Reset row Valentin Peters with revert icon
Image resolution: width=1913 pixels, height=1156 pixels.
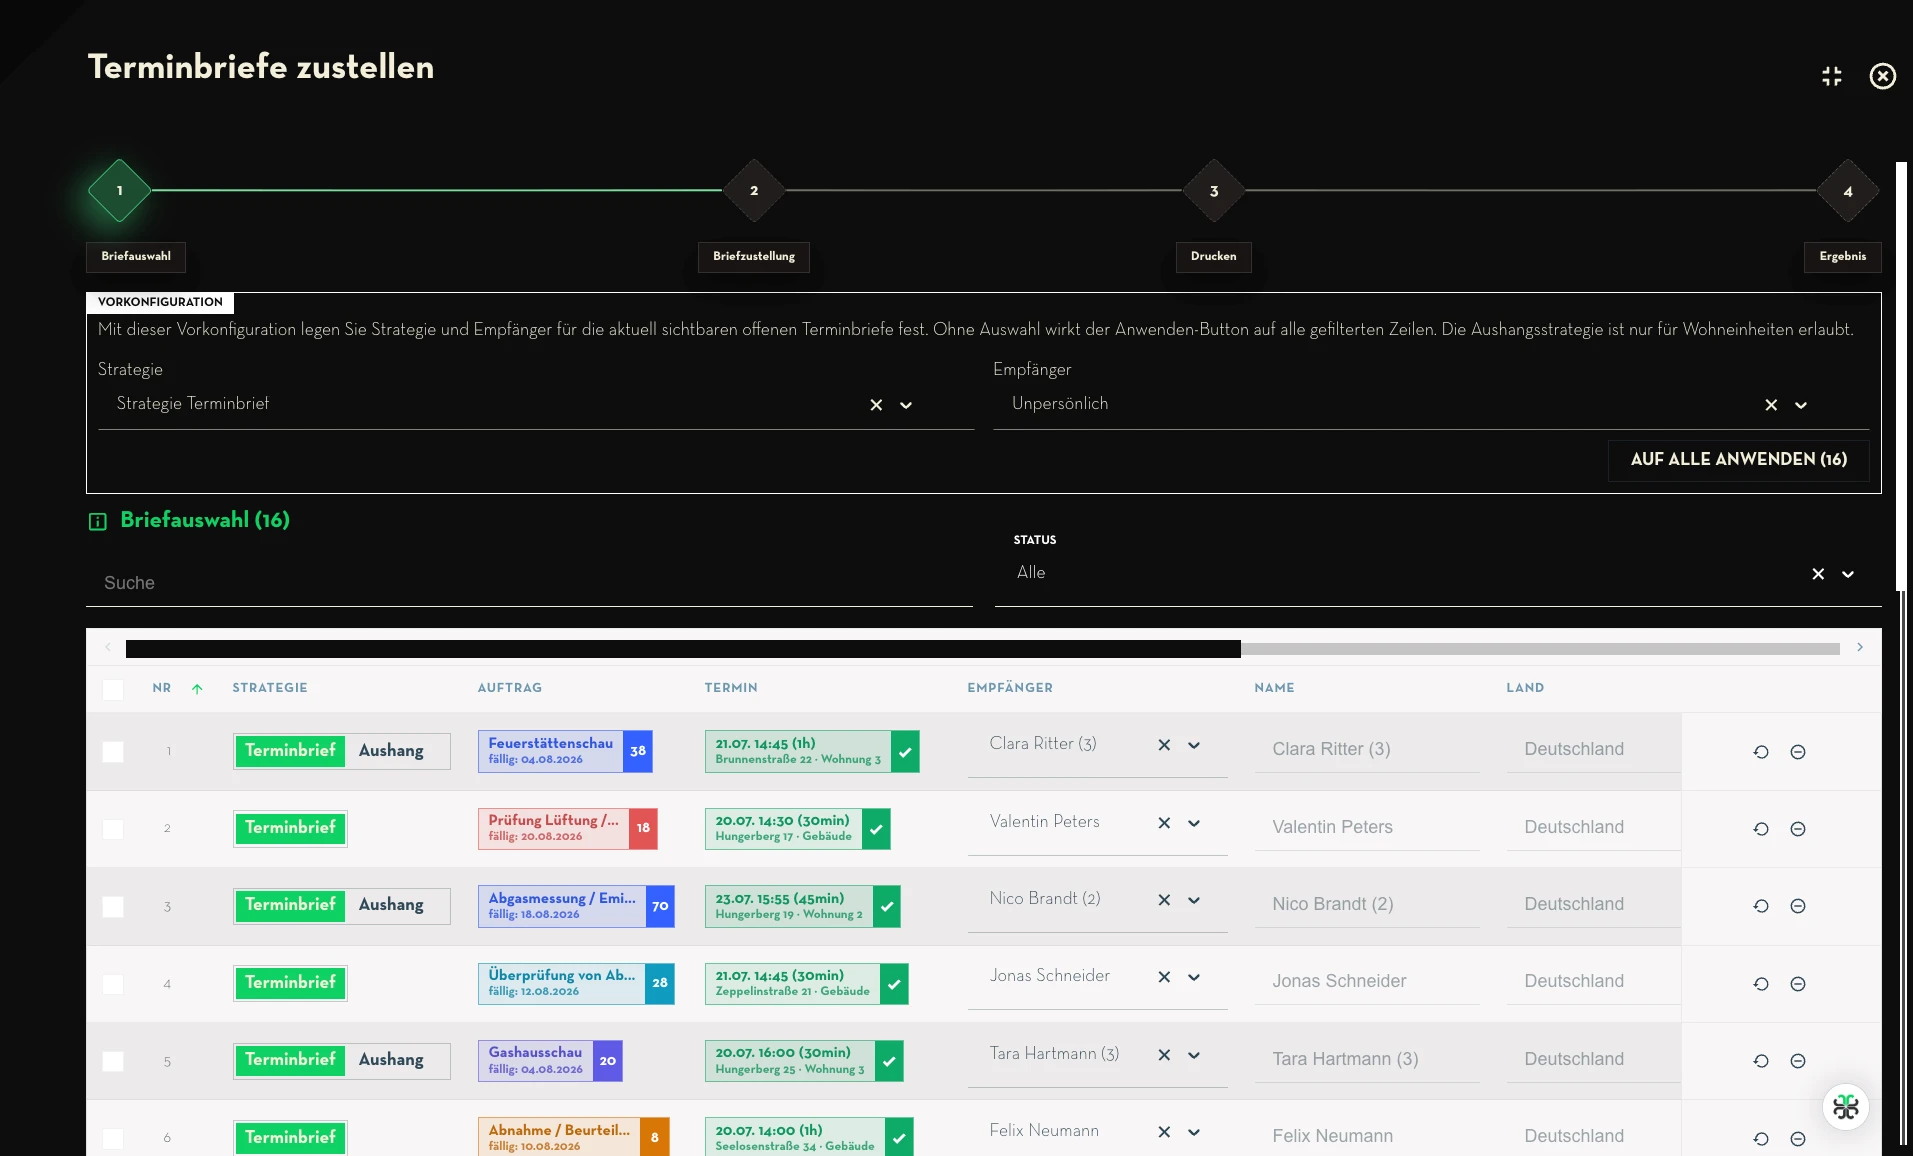[1761, 829]
